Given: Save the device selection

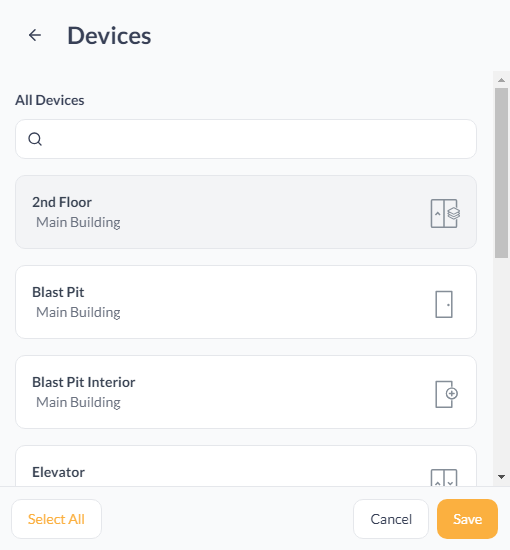Looking at the screenshot, I should tap(467, 519).
